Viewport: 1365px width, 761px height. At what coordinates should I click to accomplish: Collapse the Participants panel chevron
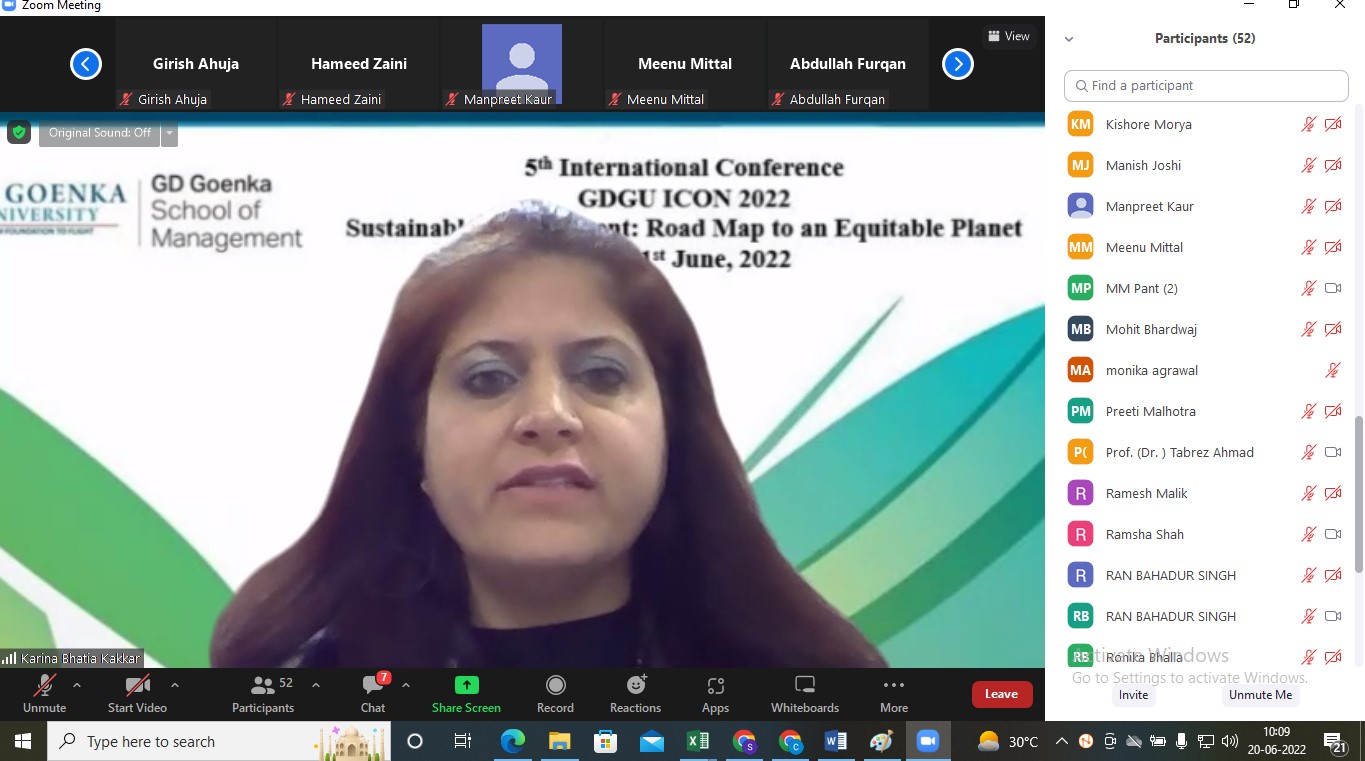1069,39
